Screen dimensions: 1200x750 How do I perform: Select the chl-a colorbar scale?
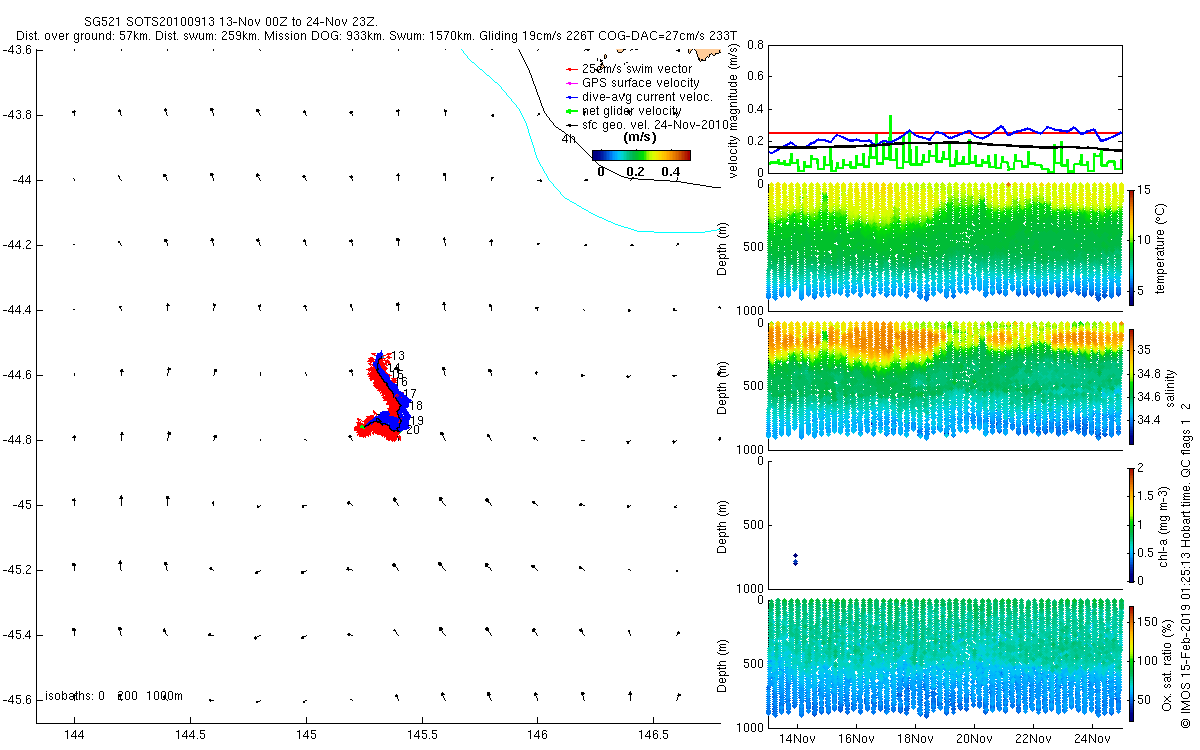pos(1131,523)
